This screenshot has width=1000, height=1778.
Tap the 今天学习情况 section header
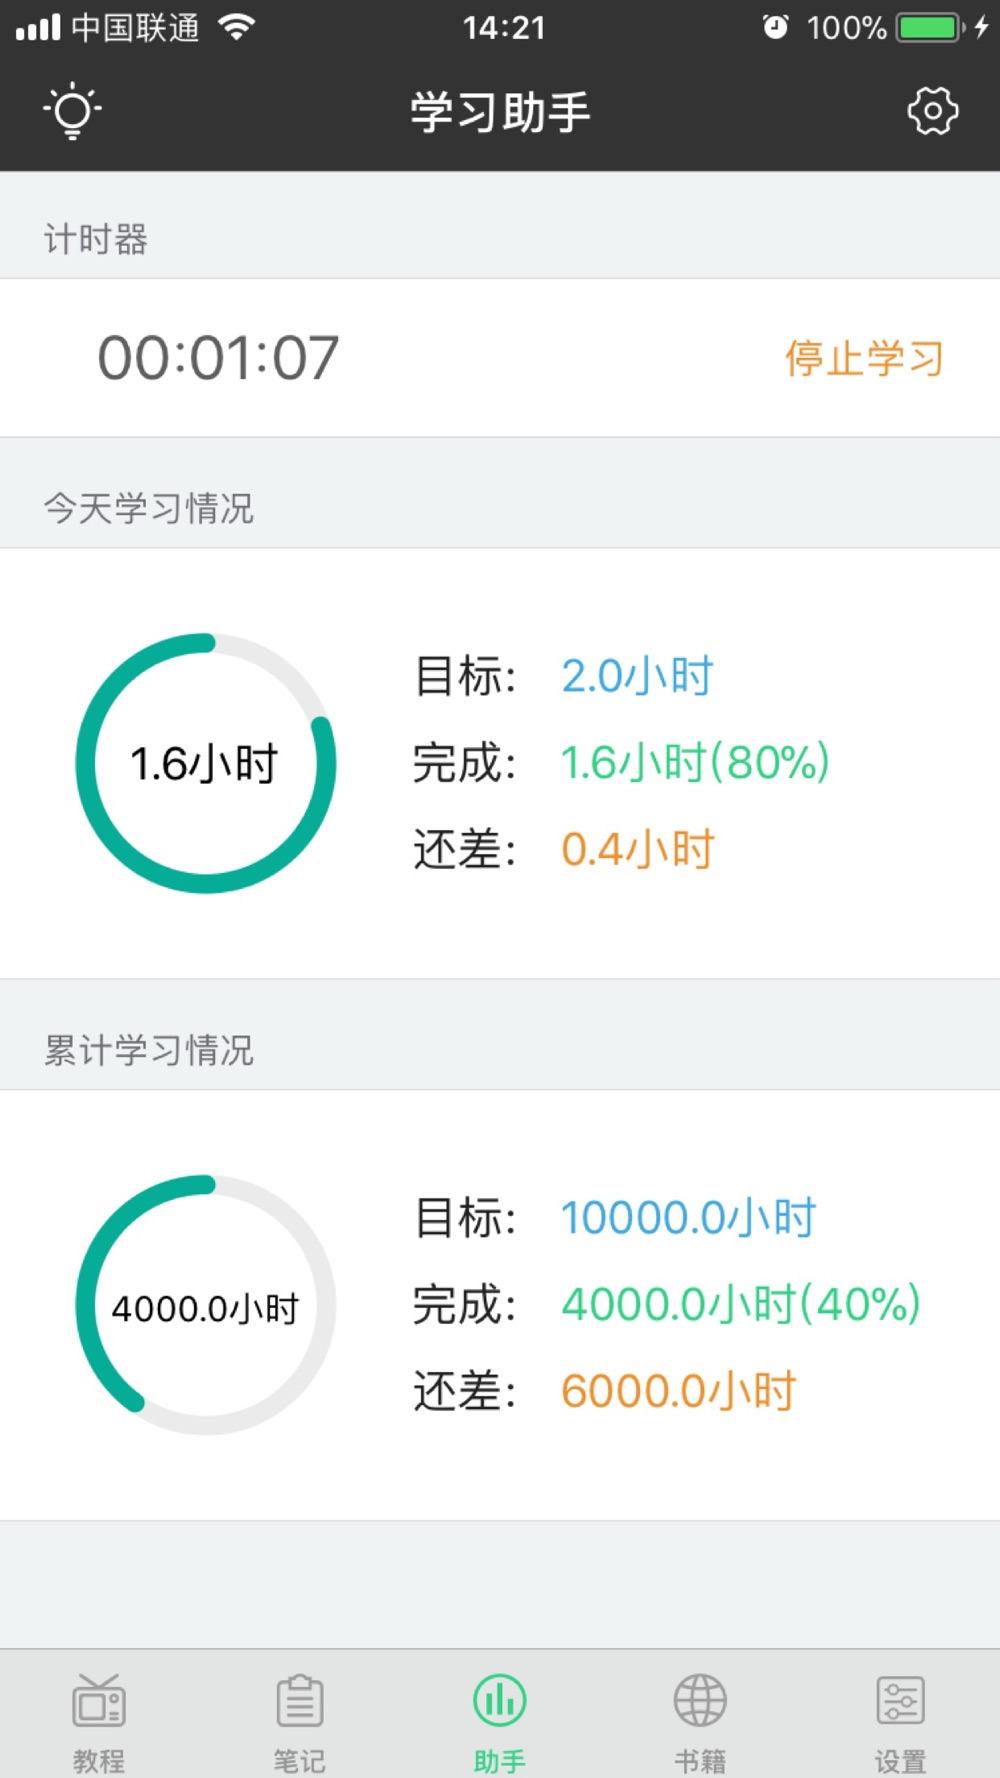148,508
